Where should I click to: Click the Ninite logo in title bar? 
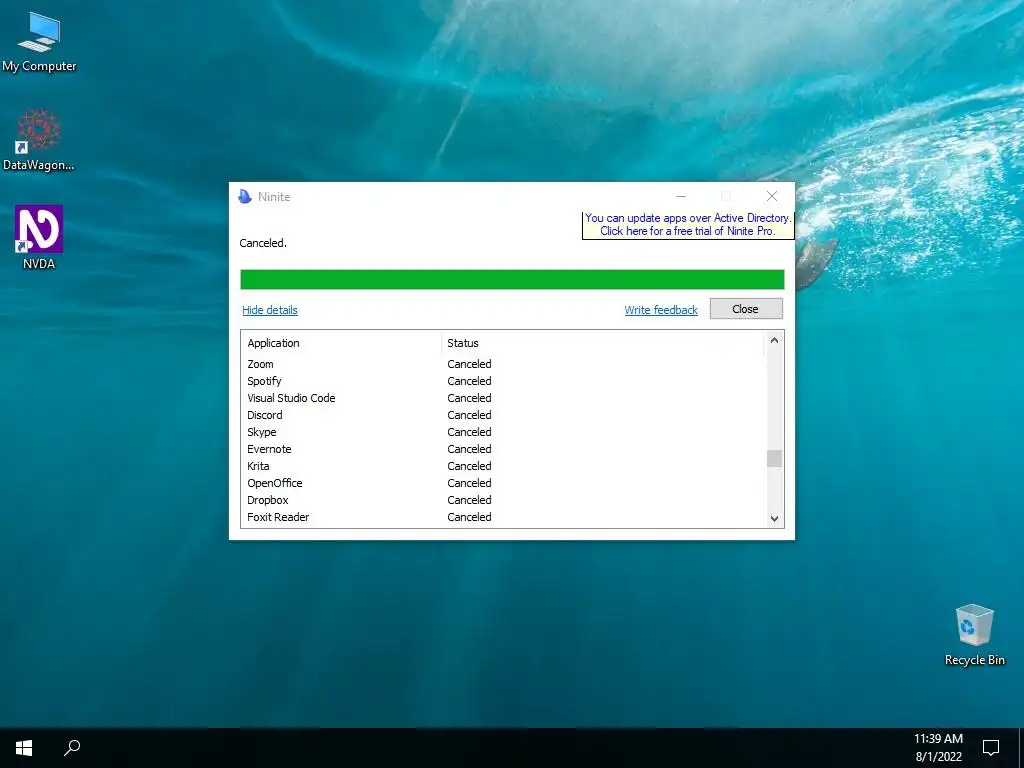coord(245,197)
